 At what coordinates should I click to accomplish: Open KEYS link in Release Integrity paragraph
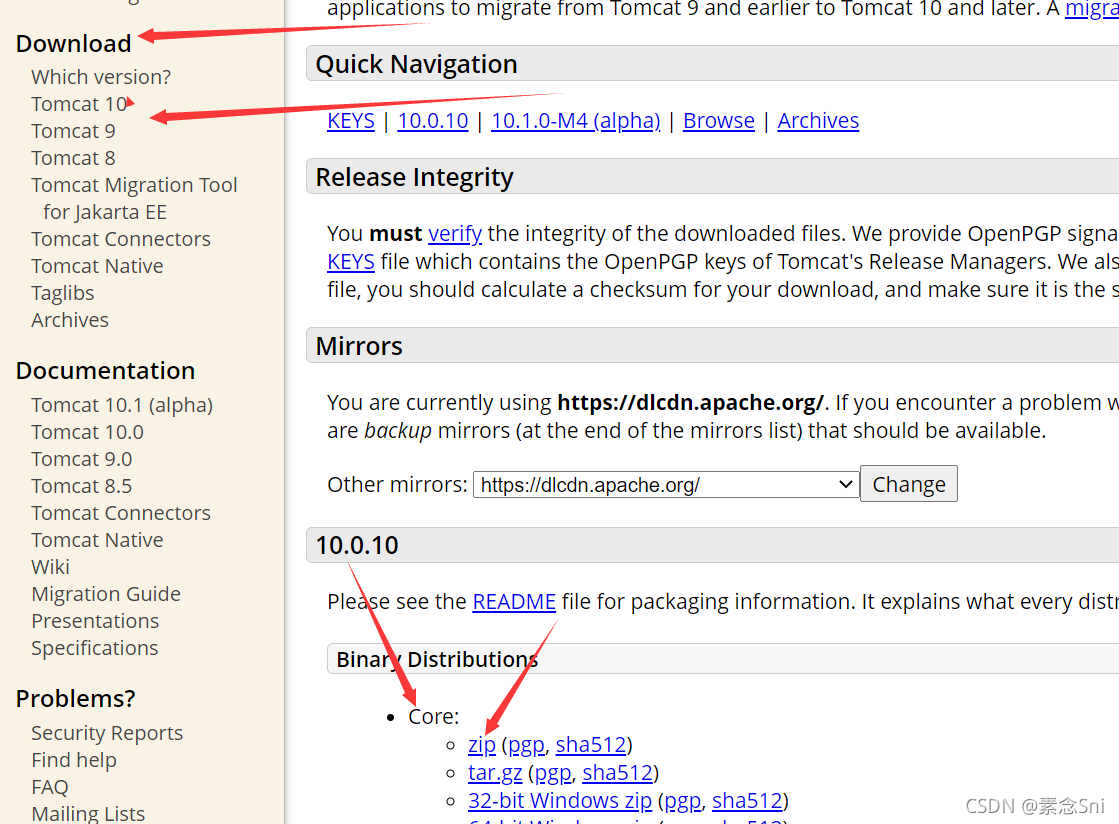pos(350,262)
